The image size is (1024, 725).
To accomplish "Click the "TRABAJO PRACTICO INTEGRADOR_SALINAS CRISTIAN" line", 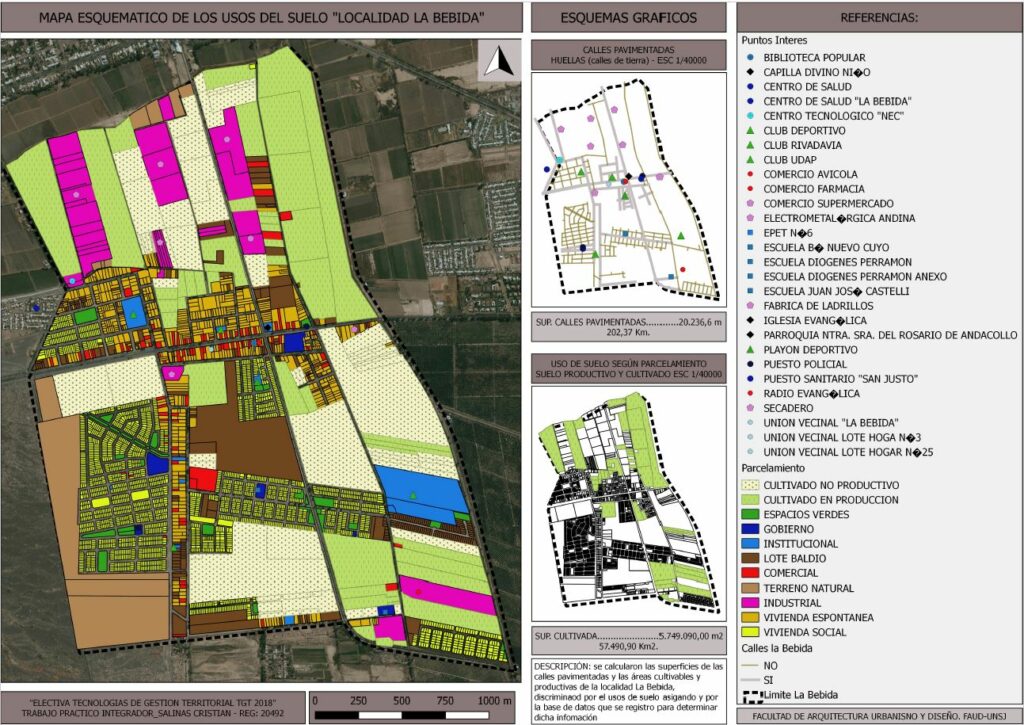I will 153,713.
